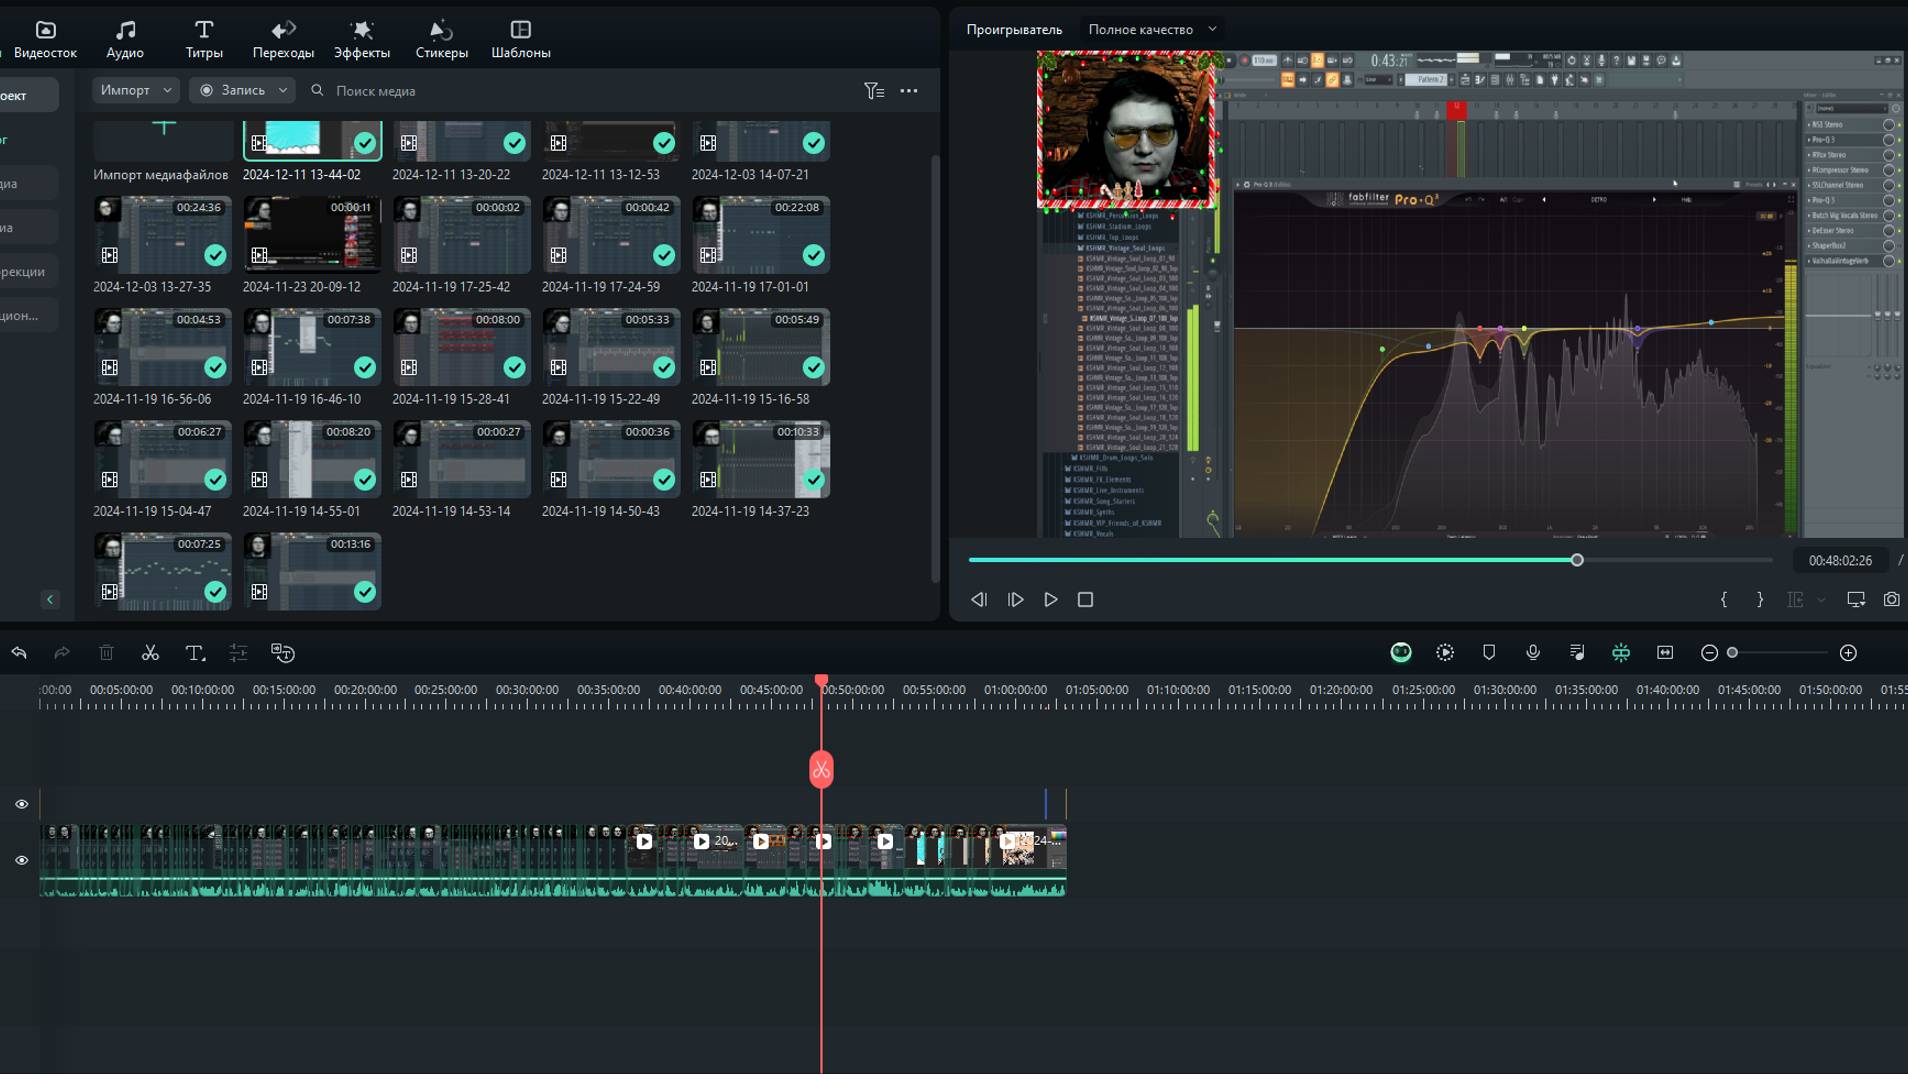This screenshot has width=1908, height=1074.
Task: Click the Проигрыватель player label
Action: tap(1014, 30)
